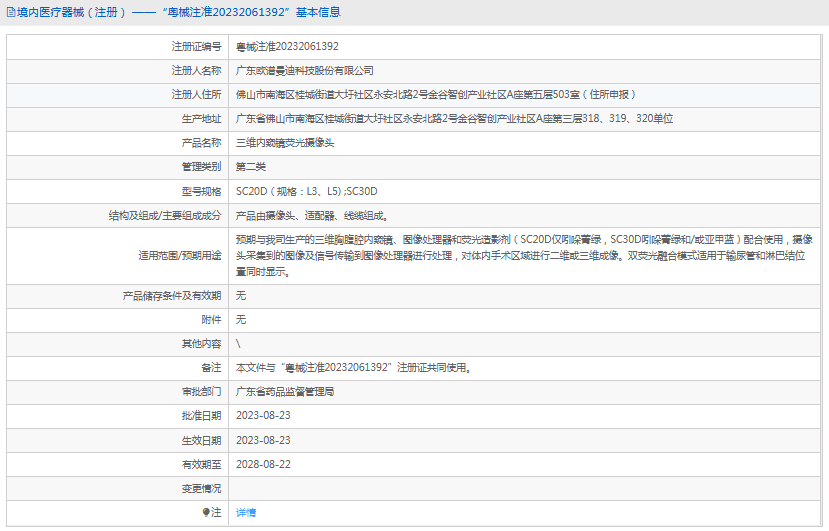
Task: Select the 生产地址 address value
Action: (454, 118)
